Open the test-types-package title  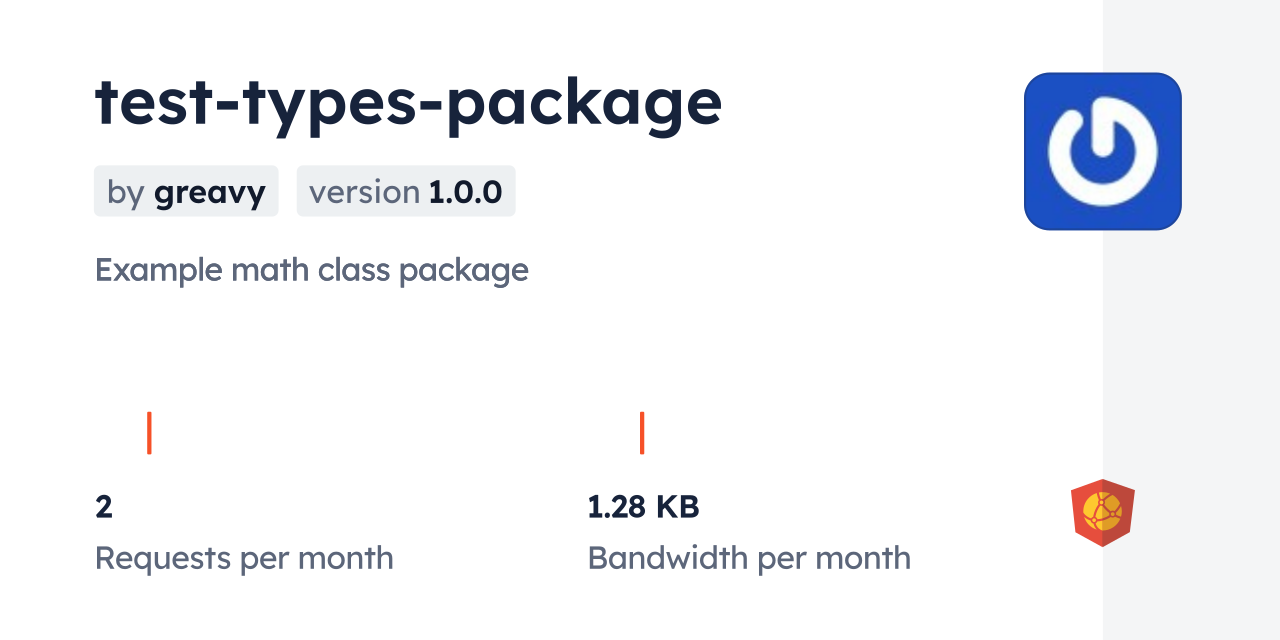click(408, 102)
